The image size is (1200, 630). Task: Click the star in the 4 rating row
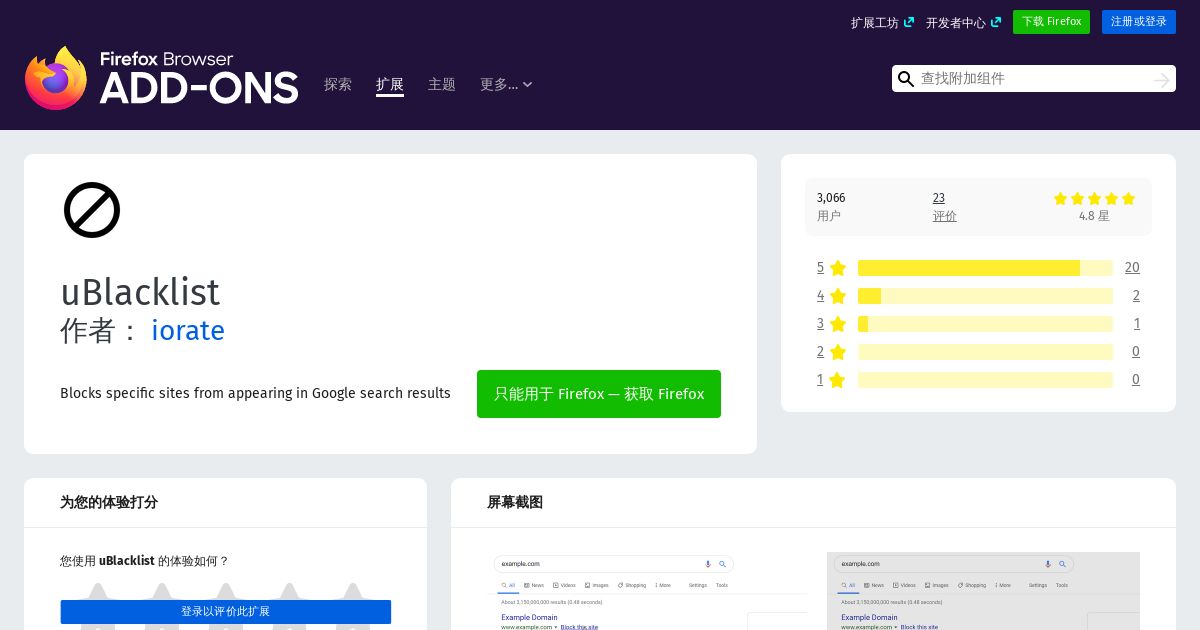point(838,296)
